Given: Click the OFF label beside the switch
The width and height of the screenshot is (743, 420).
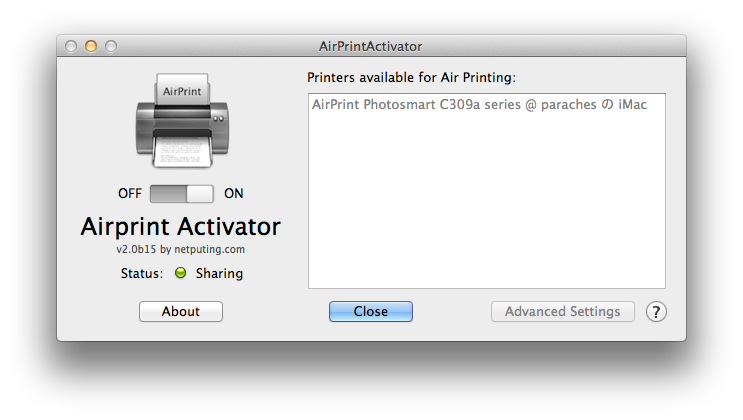Looking at the screenshot, I should (x=130, y=193).
